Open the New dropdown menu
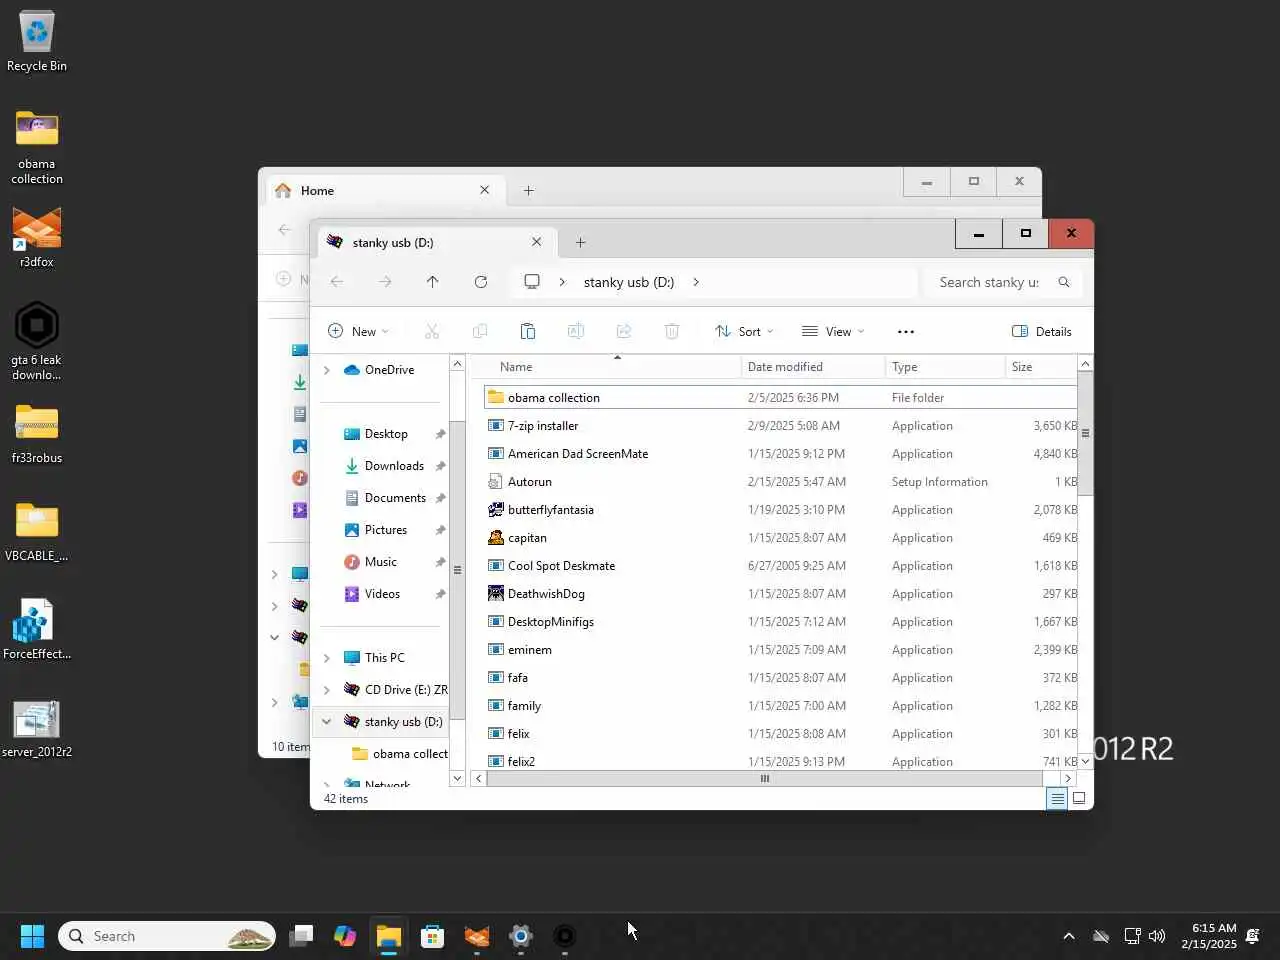This screenshot has width=1280, height=960. [358, 331]
